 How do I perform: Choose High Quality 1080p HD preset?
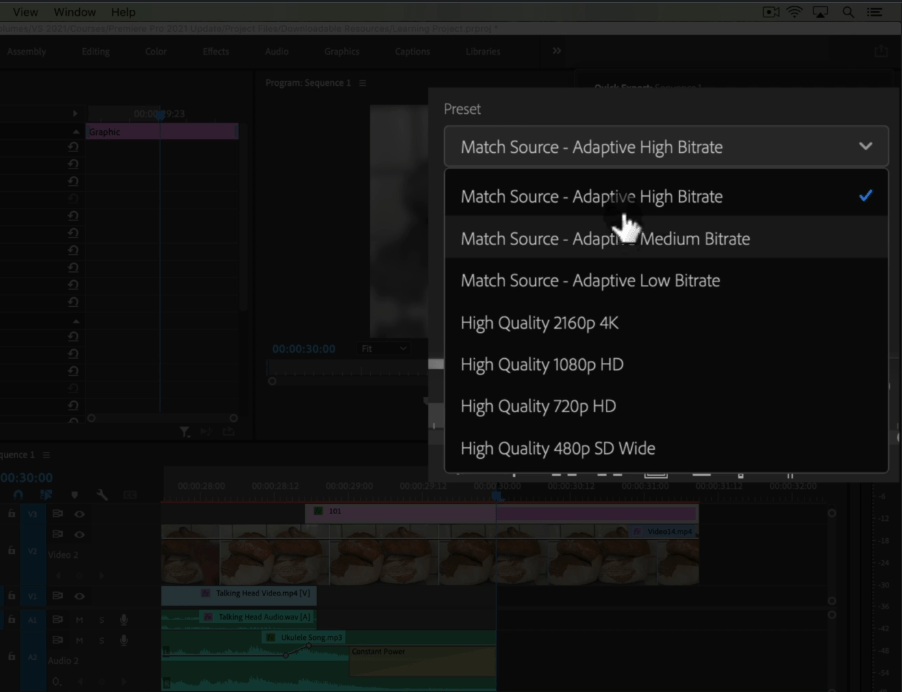coord(666,365)
